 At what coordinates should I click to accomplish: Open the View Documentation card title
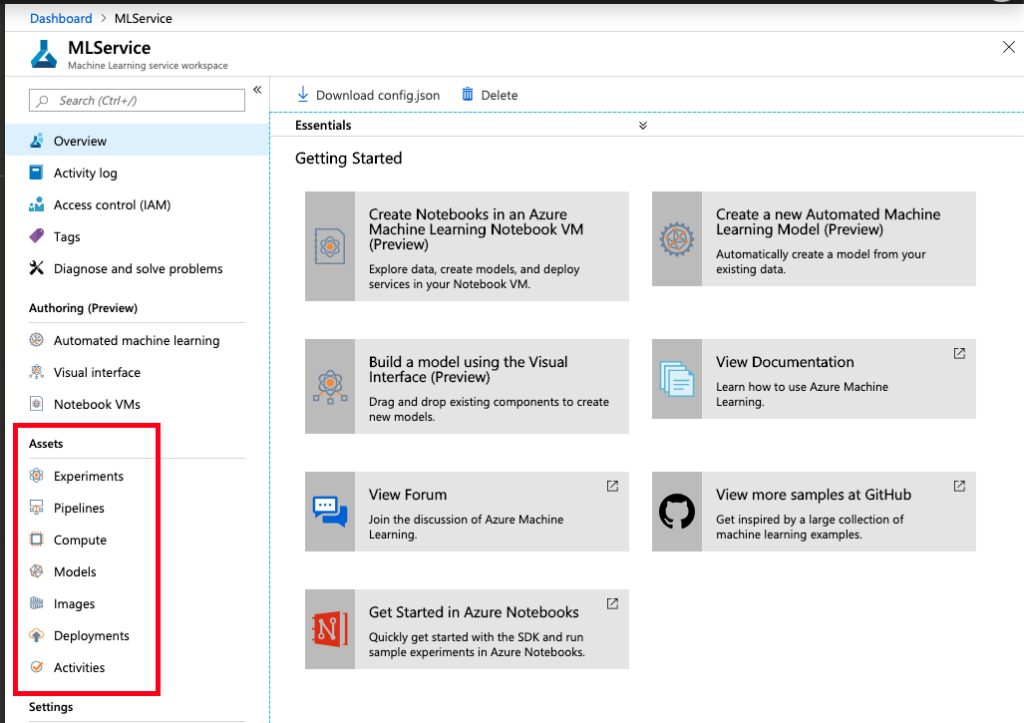point(785,362)
